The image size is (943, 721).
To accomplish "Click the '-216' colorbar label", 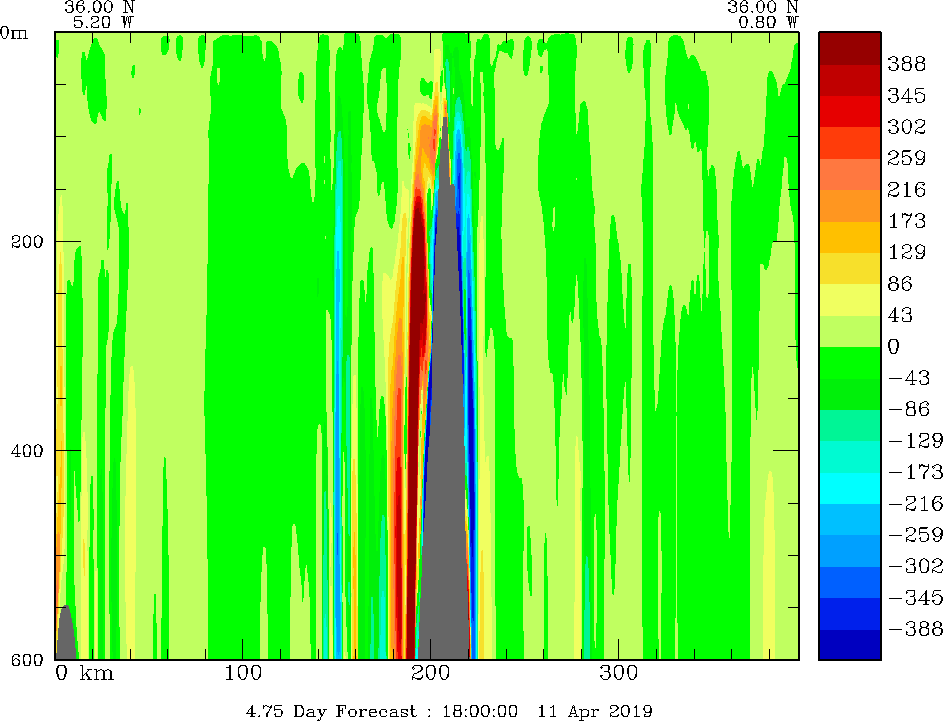I will tap(915, 503).
